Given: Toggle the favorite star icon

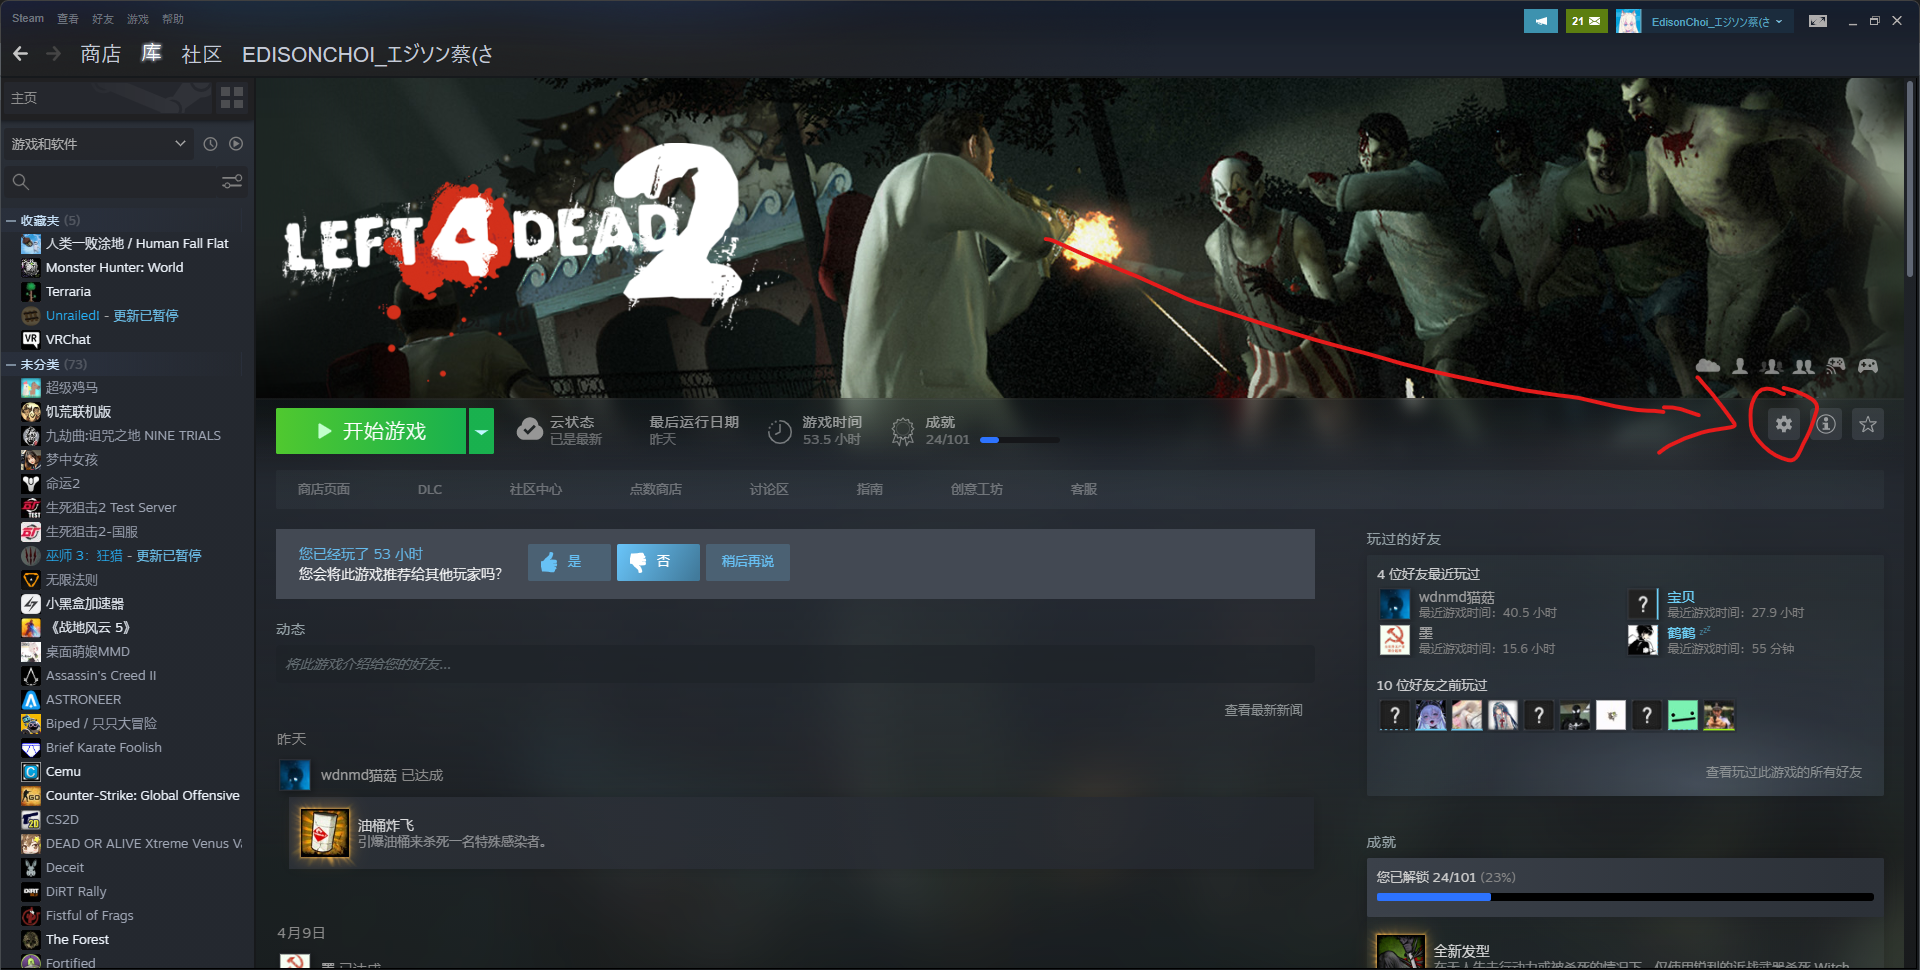Looking at the screenshot, I should pos(1868,424).
